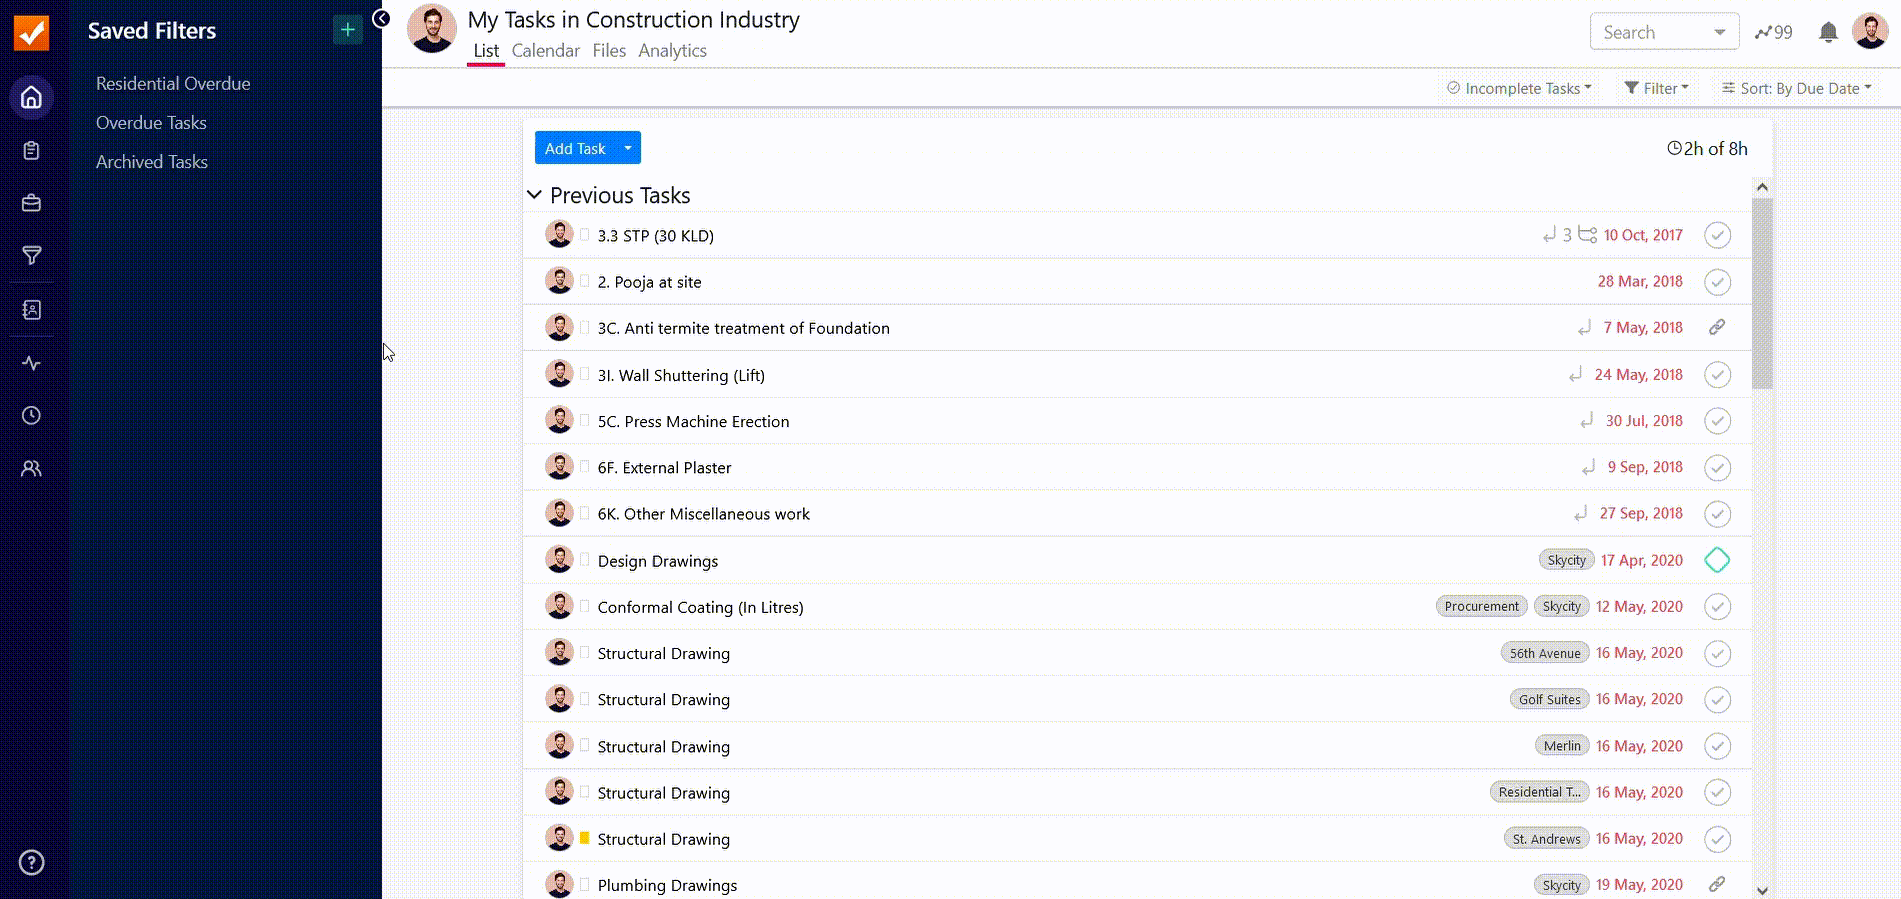Mark '2. Pooja at site' task complete
This screenshot has width=1901, height=899.
[x=1717, y=282]
